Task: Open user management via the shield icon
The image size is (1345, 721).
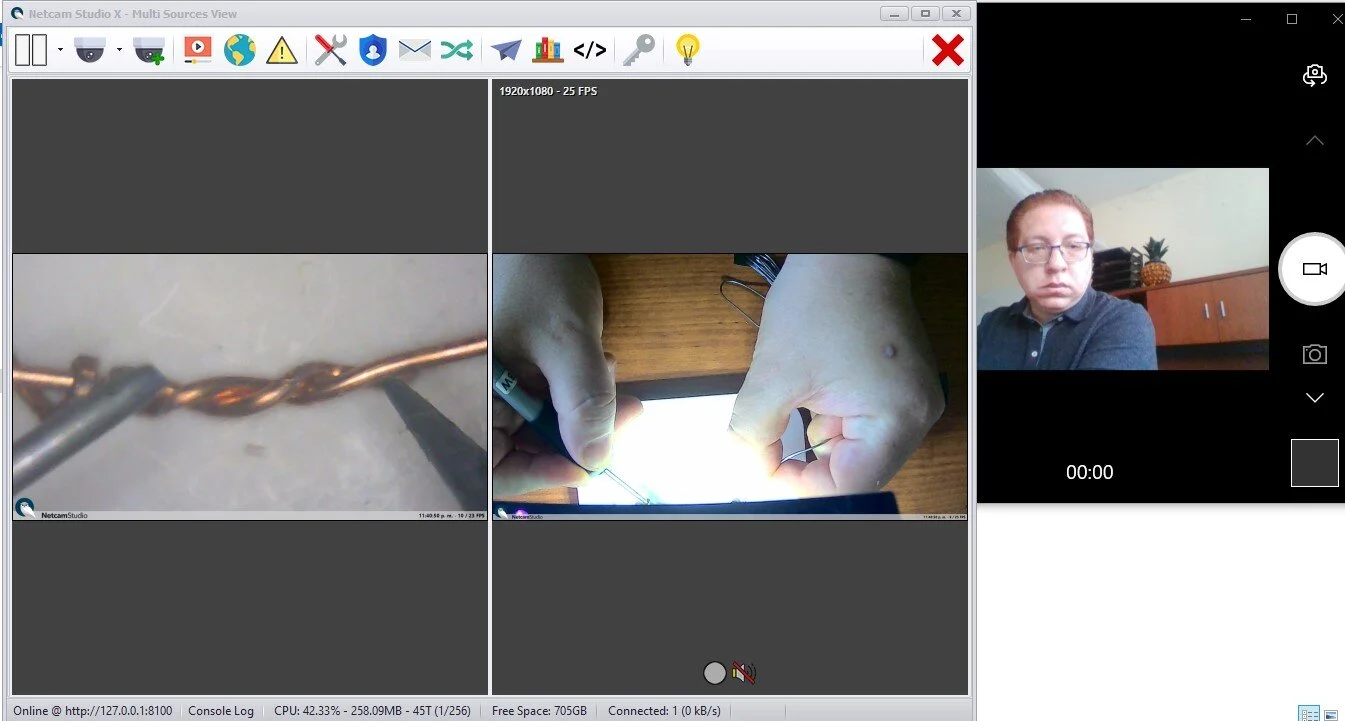Action: pyautogui.click(x=371, y=49)
